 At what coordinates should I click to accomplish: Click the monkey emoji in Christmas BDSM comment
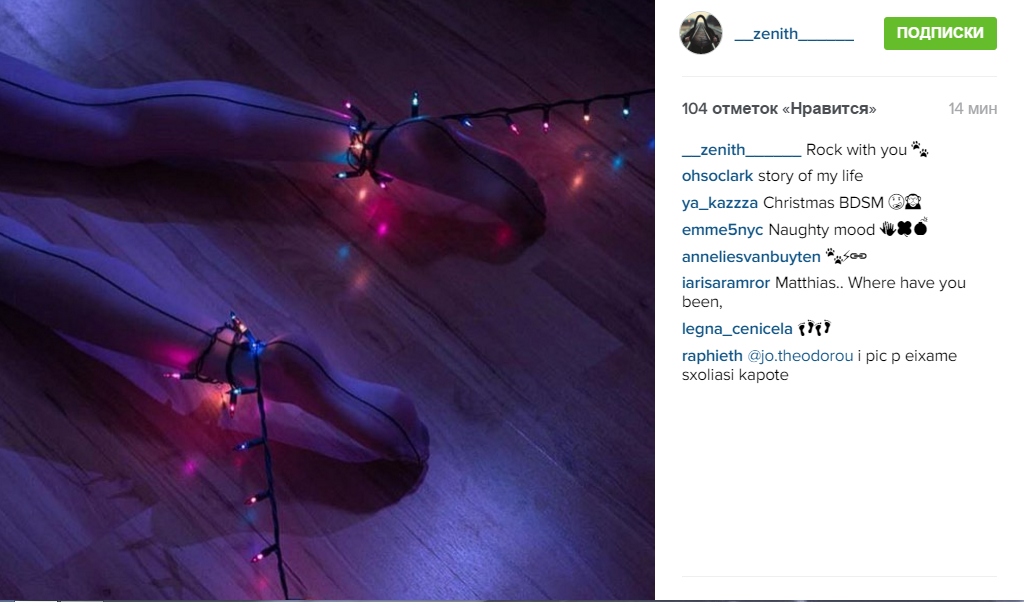(913, 202)
